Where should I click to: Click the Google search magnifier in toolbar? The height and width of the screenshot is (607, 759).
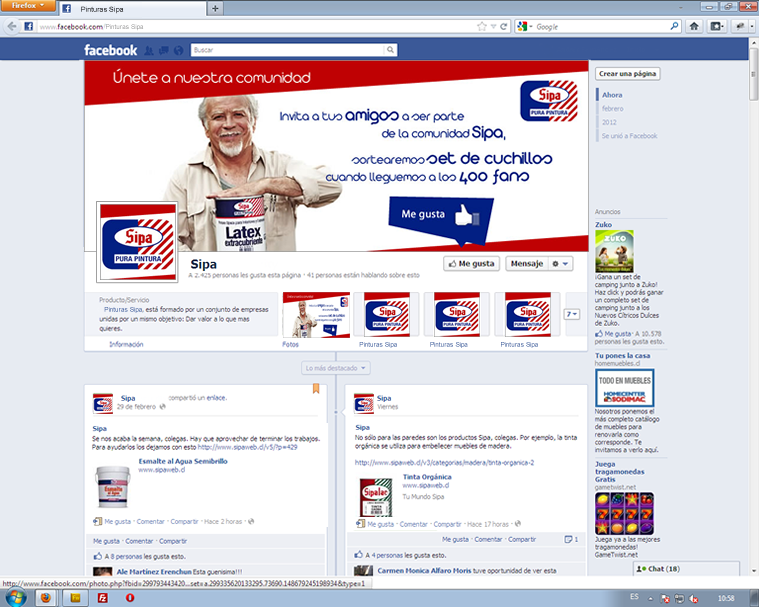click(x=674, y=26)
